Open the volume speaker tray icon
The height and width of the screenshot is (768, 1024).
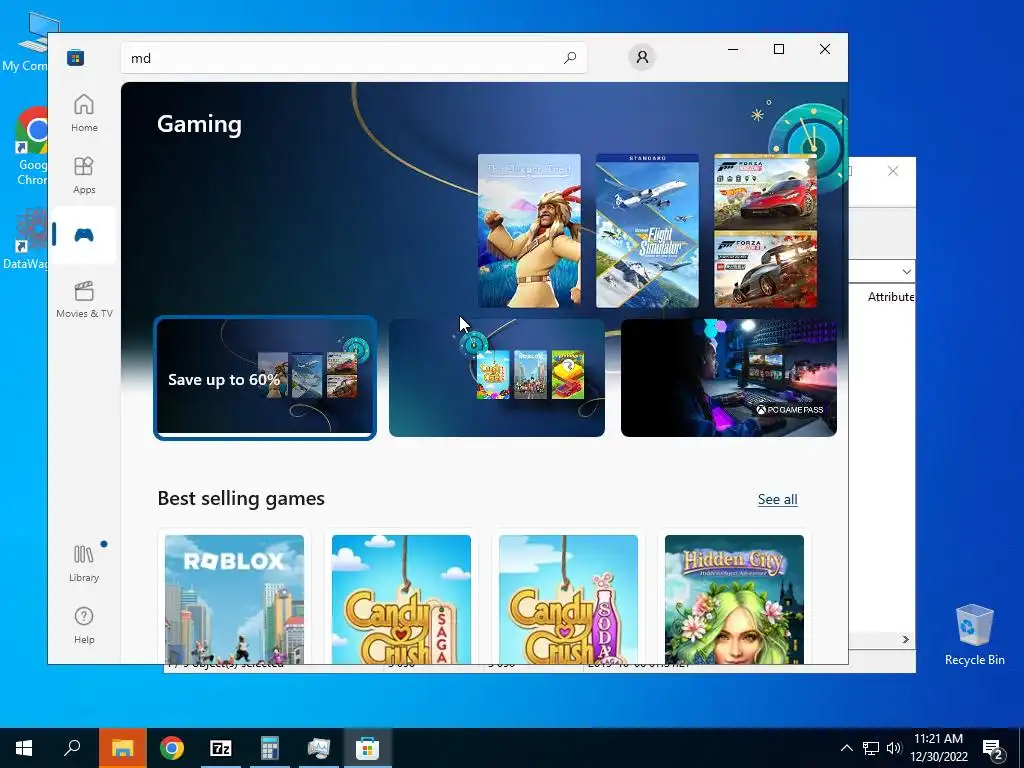pos(894,748)
